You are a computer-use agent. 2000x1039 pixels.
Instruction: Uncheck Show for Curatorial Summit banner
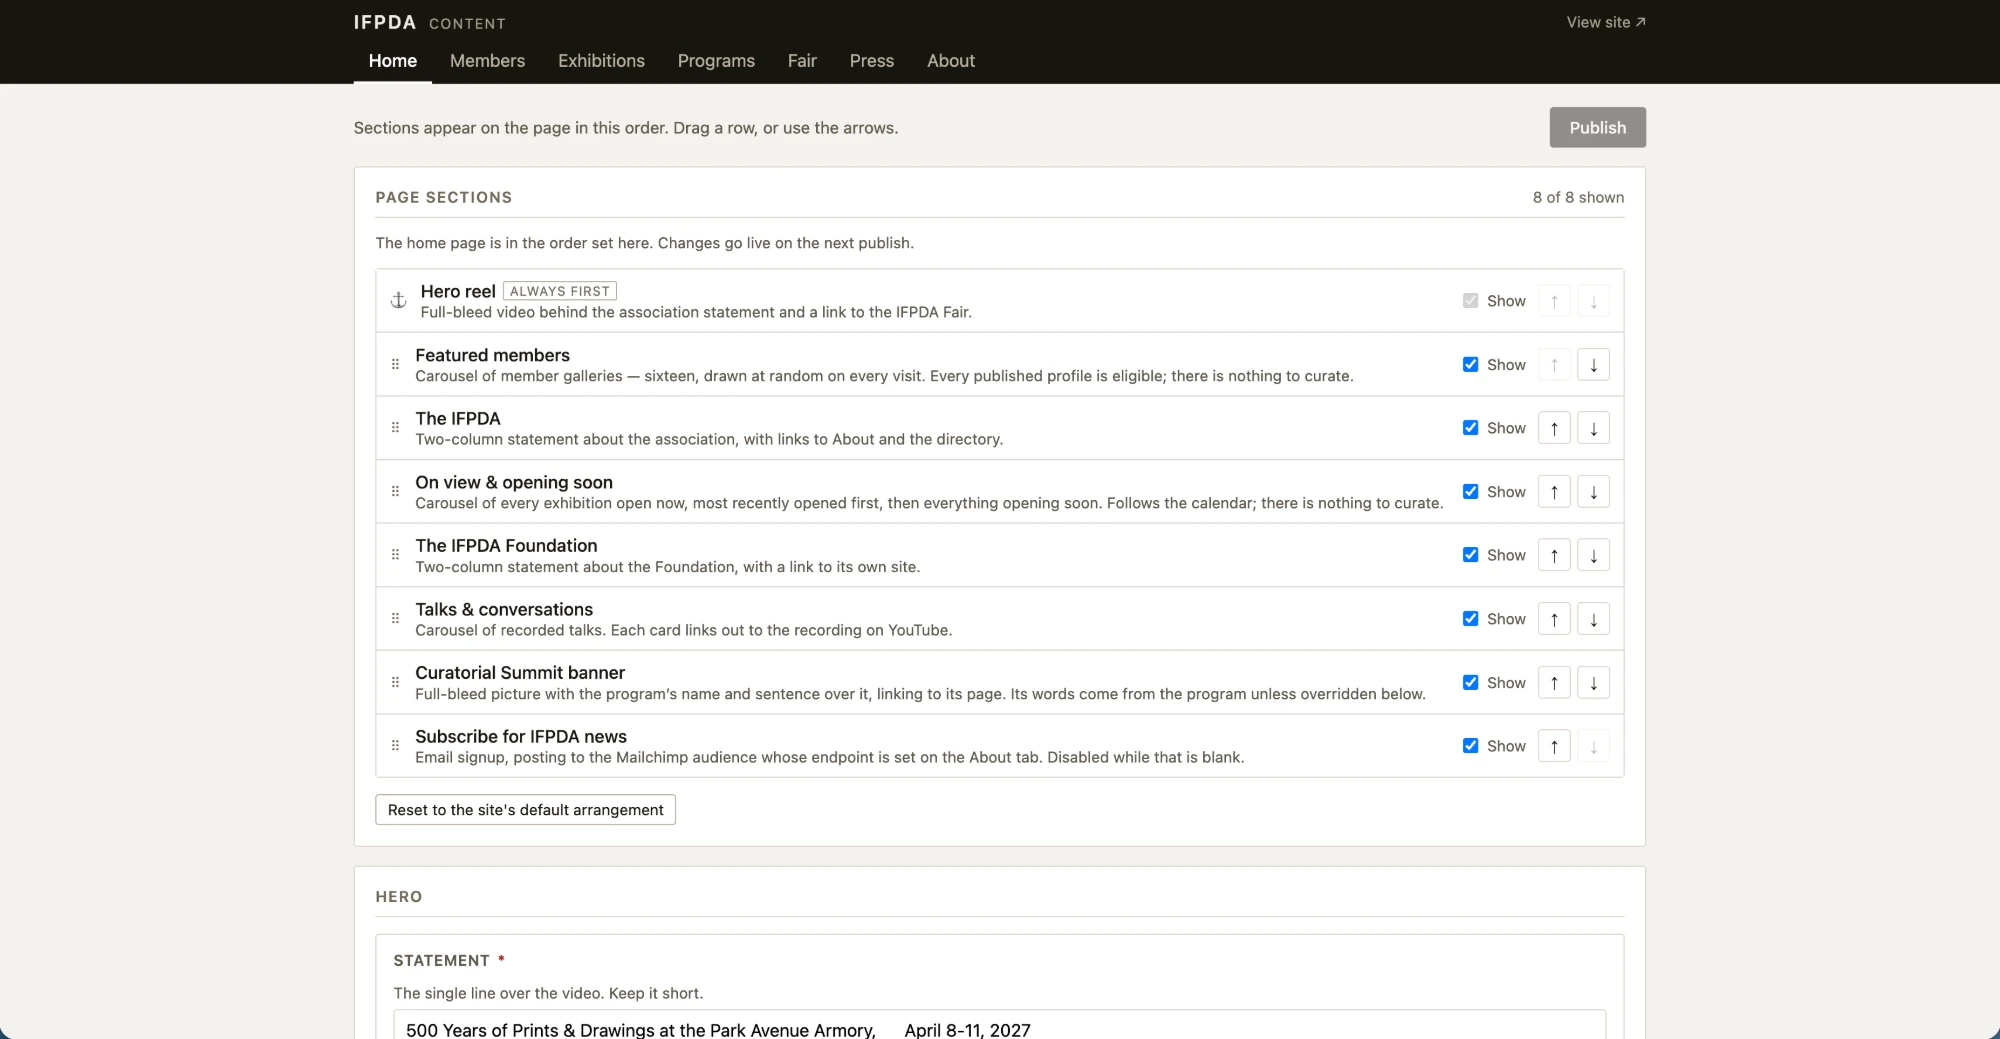[1470, 683]
